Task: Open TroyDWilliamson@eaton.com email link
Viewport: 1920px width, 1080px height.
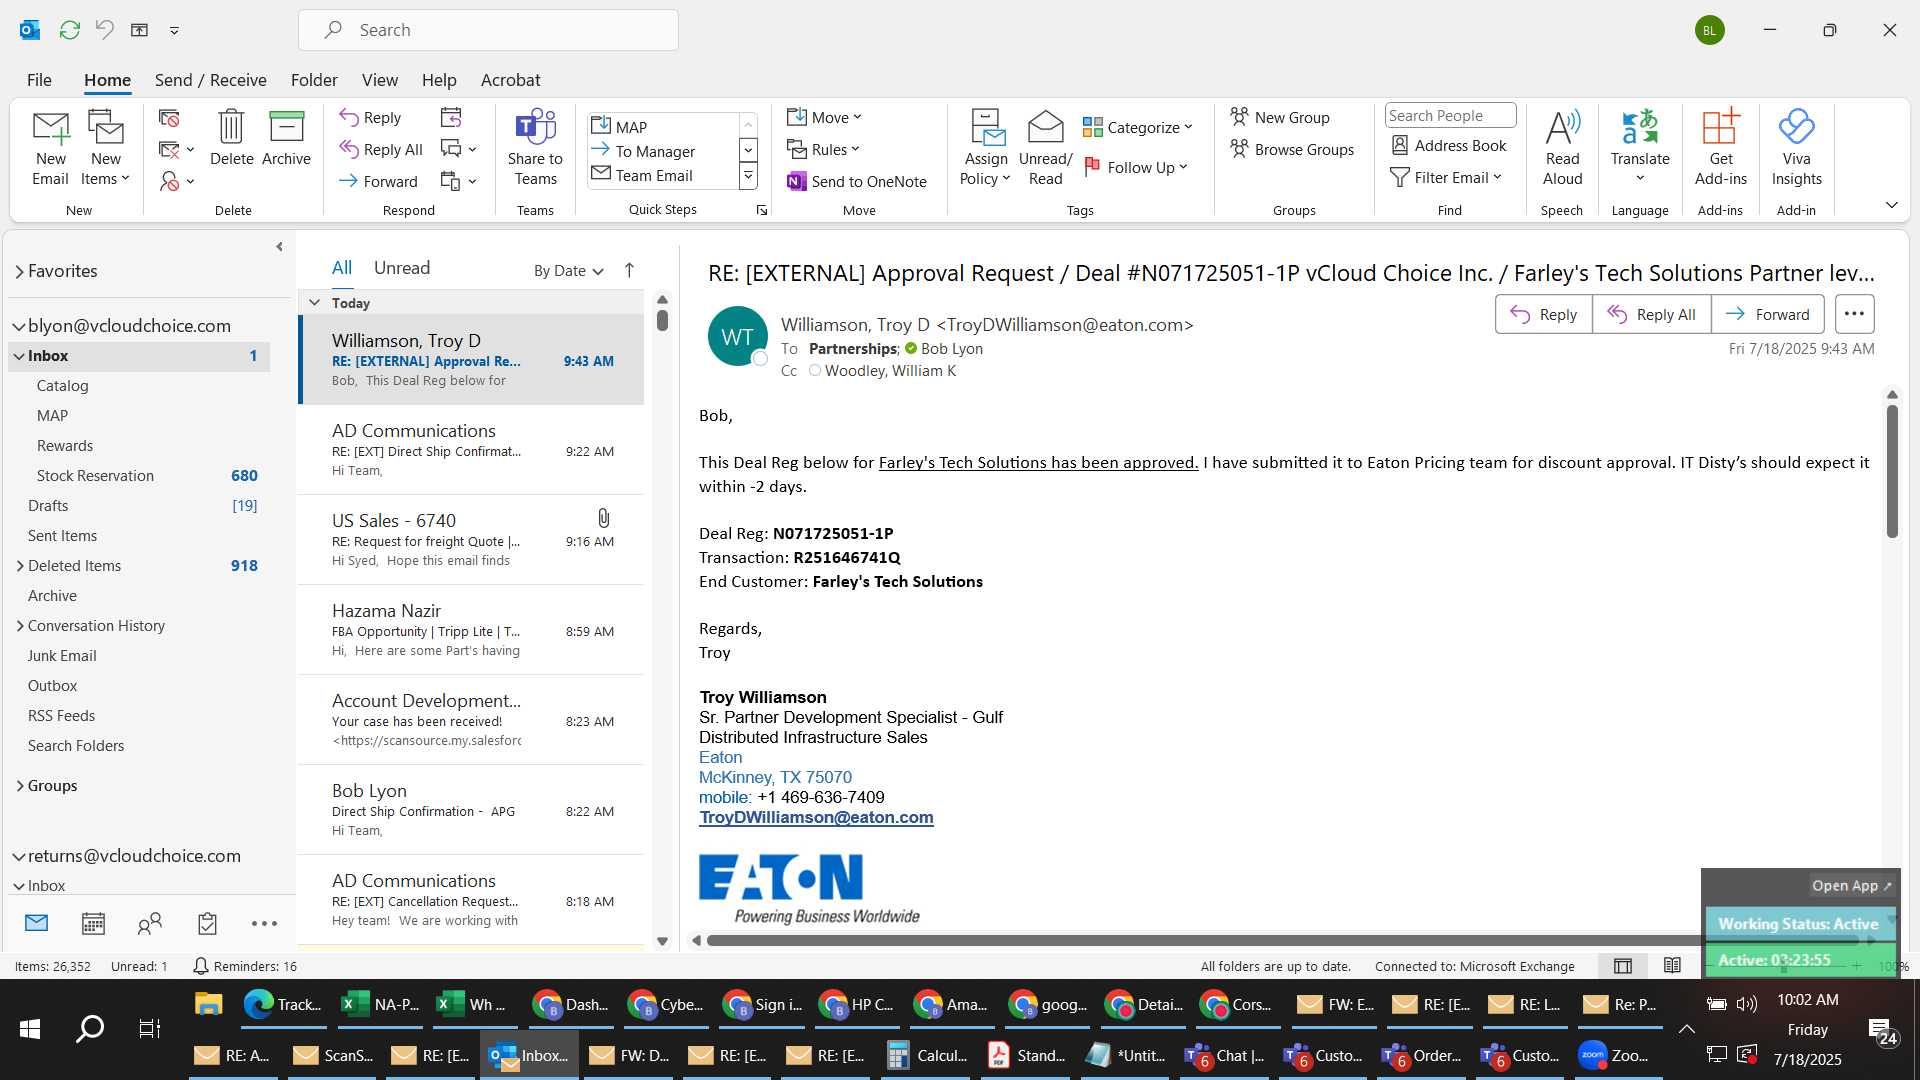Action: click(816, 817)
